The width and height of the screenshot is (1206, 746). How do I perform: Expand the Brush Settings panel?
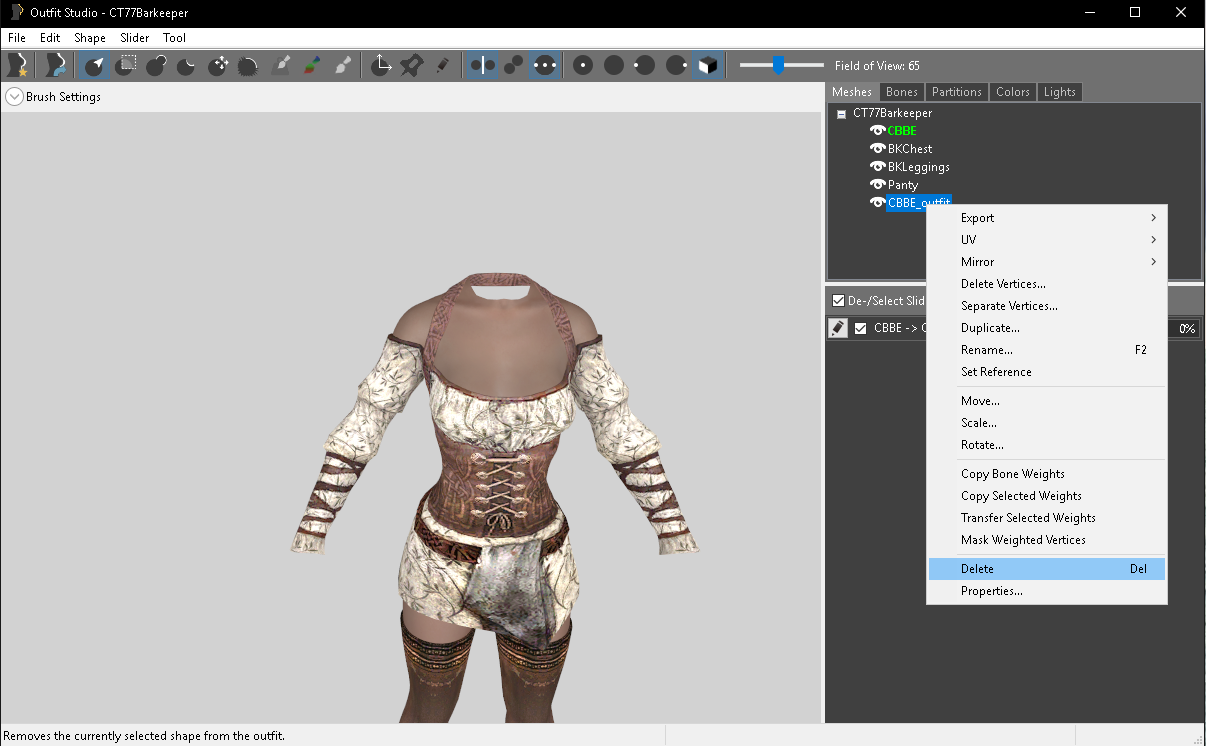14,97
